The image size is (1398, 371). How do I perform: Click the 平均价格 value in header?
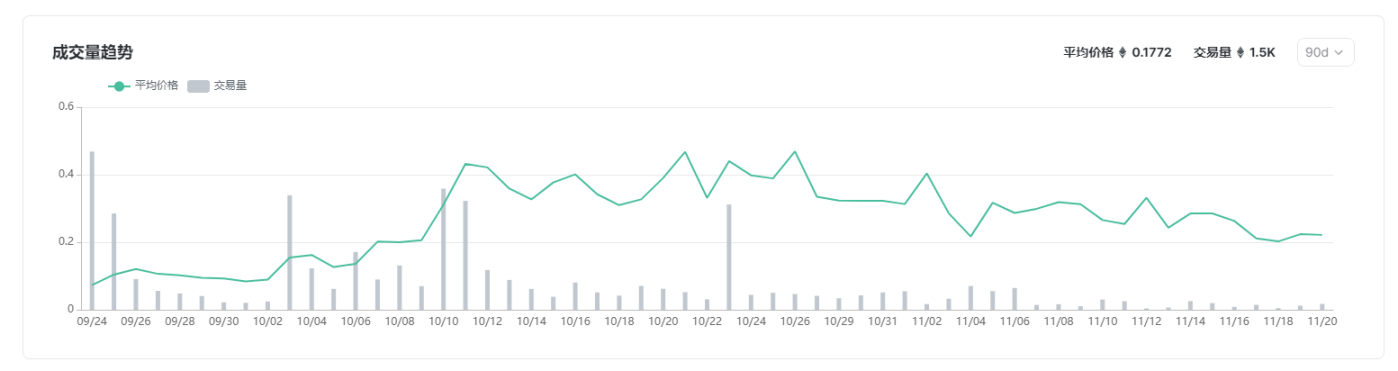[x=1152, y=52]
